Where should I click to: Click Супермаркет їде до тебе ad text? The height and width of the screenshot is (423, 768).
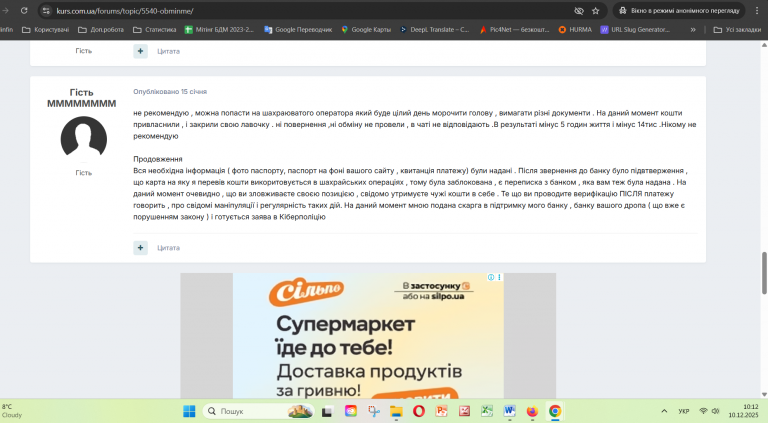[345, 336]
